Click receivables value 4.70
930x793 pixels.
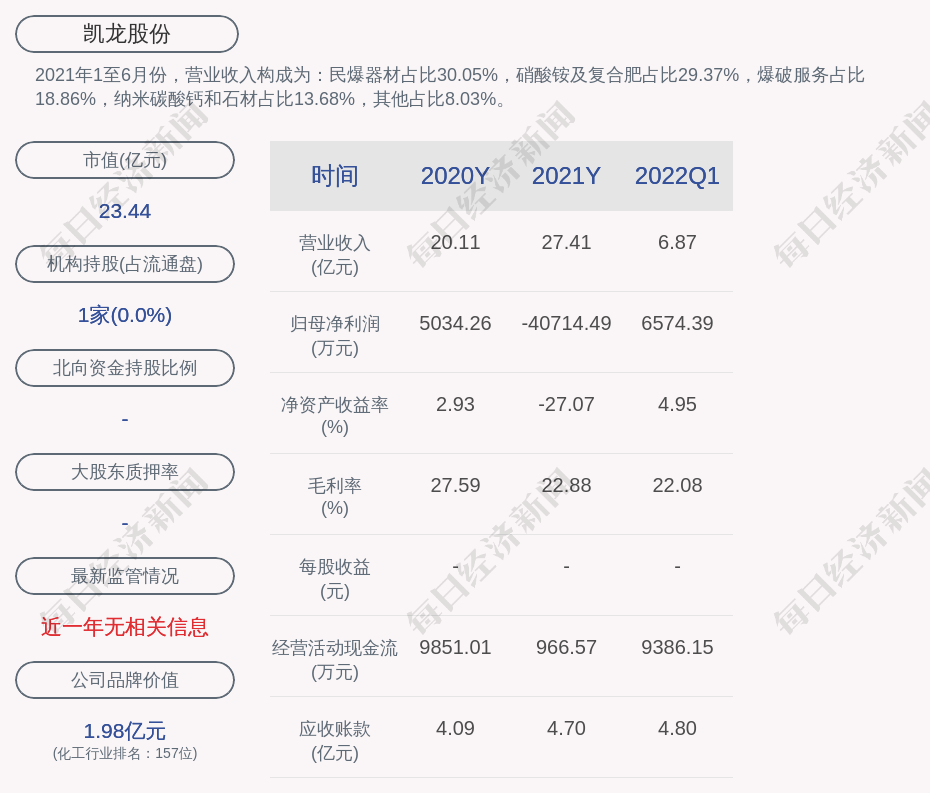566,728
